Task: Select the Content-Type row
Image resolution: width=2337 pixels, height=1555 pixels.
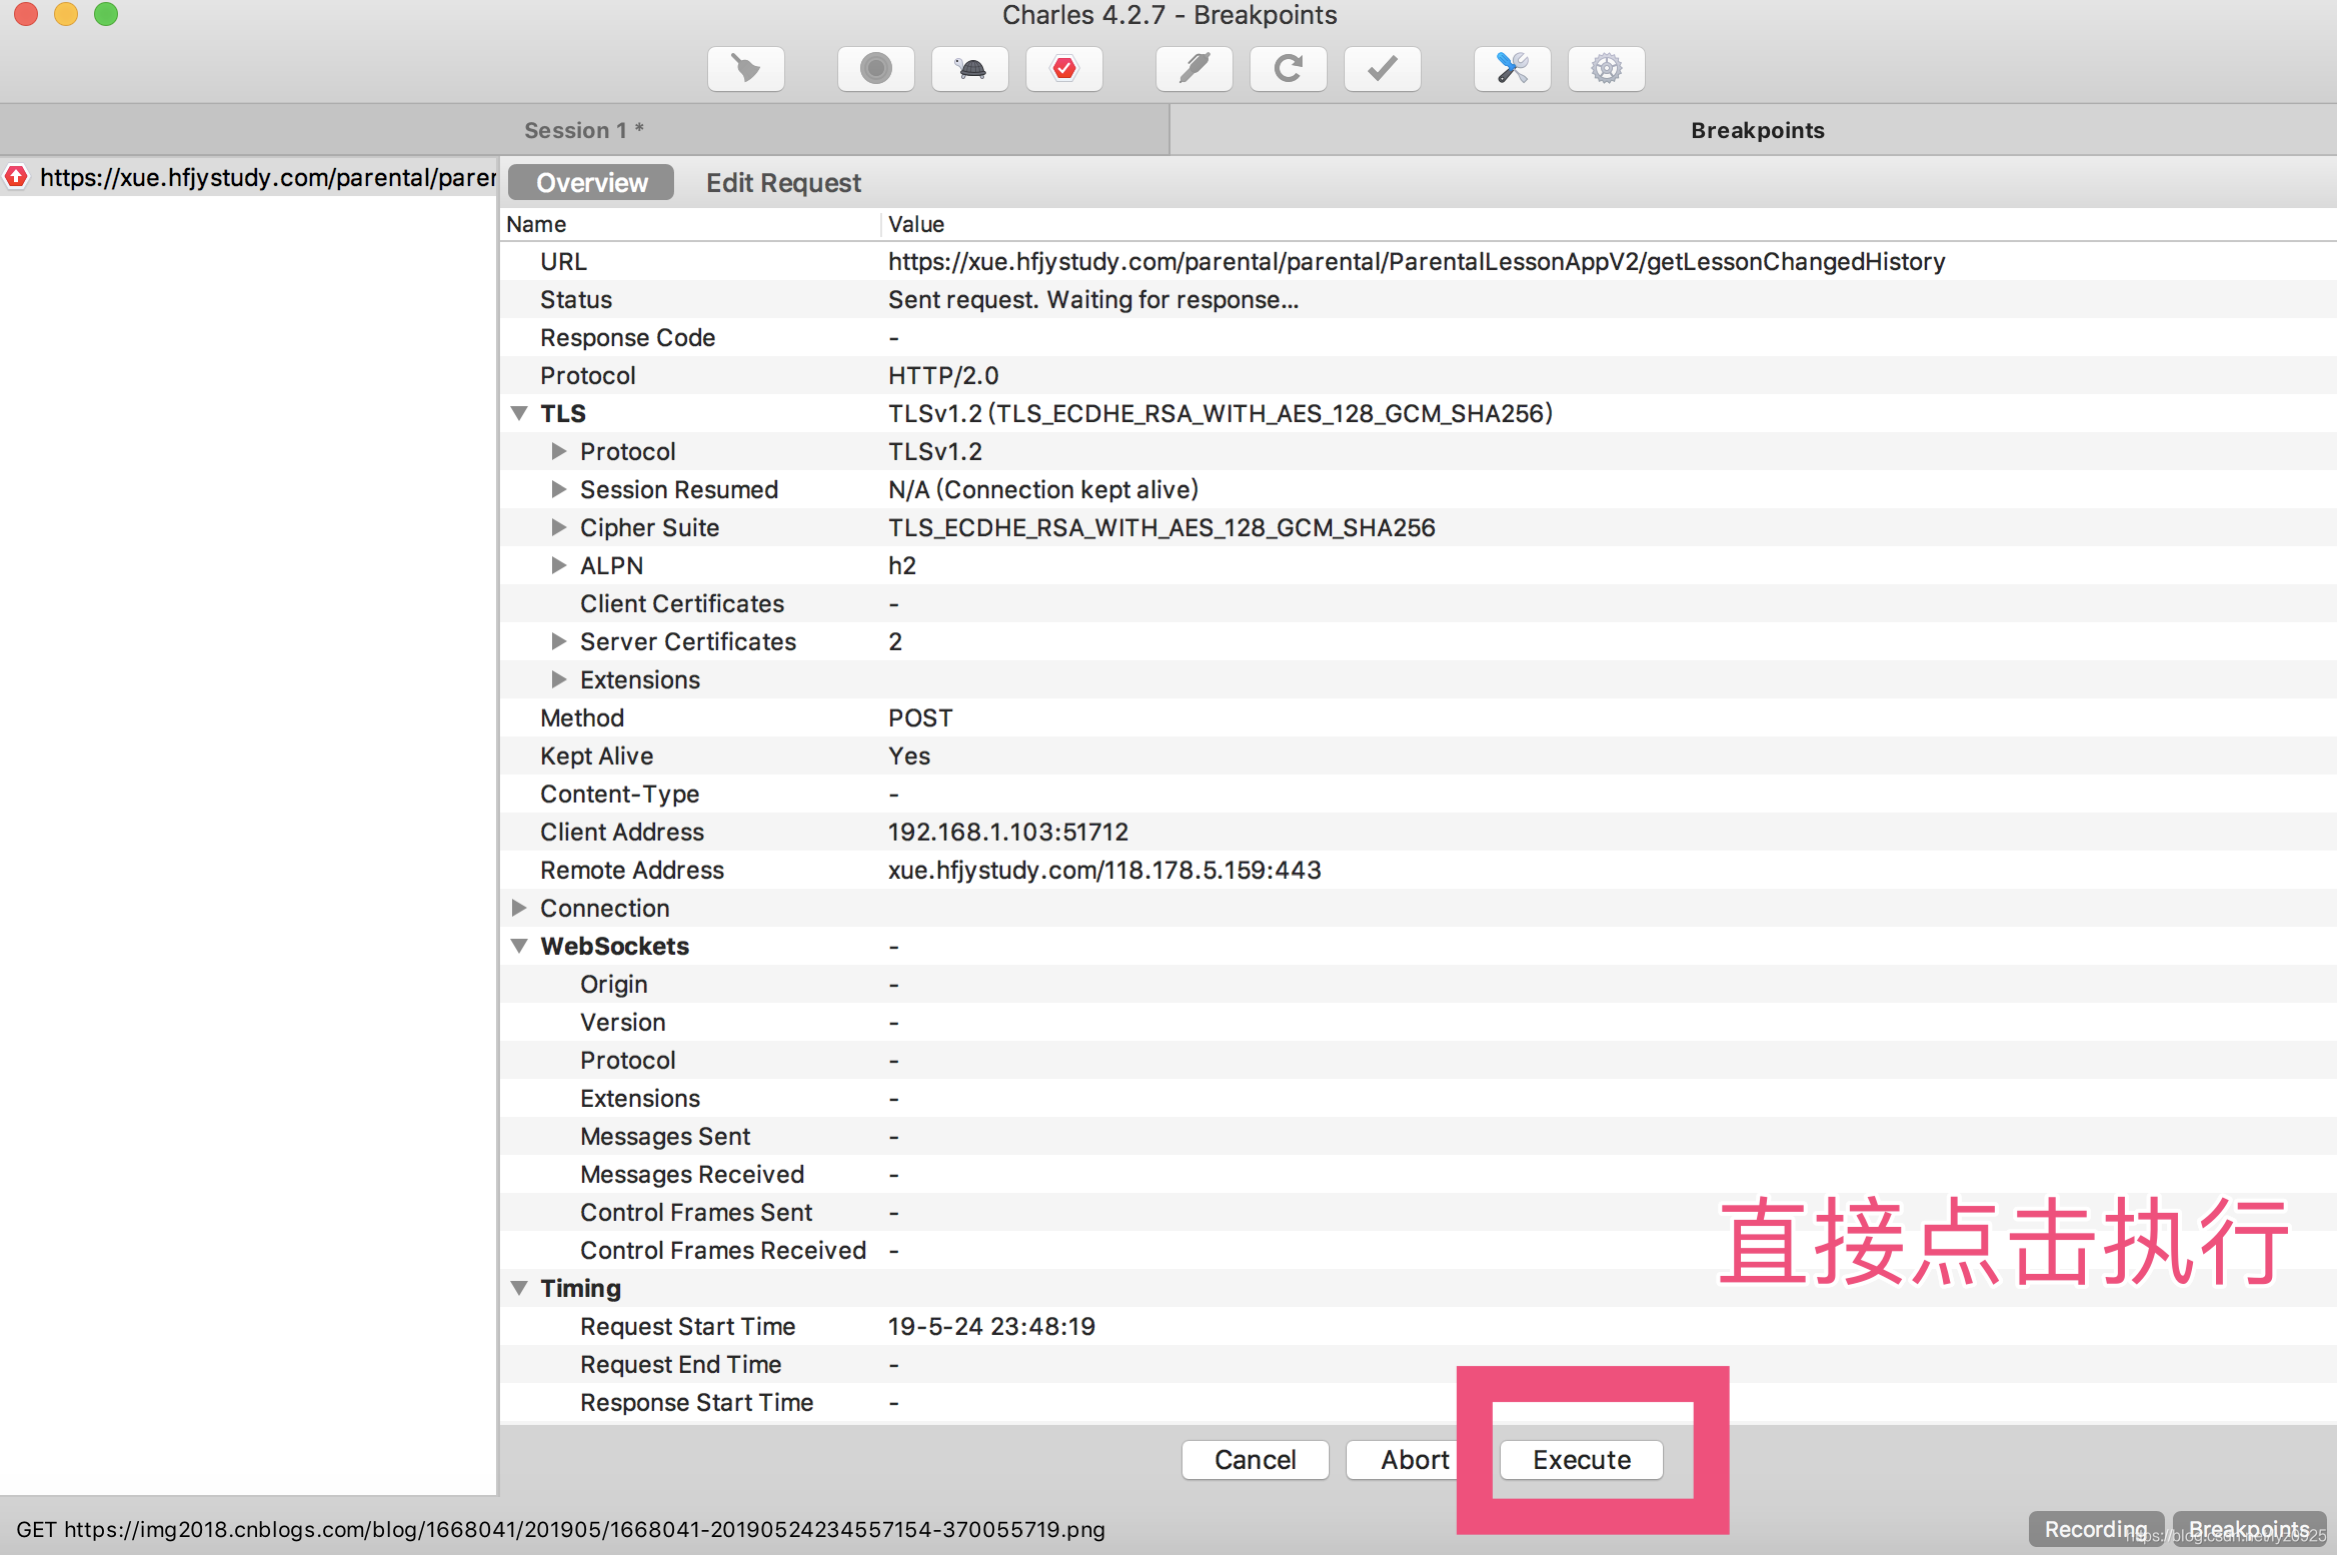Action: coord(1418,794)
